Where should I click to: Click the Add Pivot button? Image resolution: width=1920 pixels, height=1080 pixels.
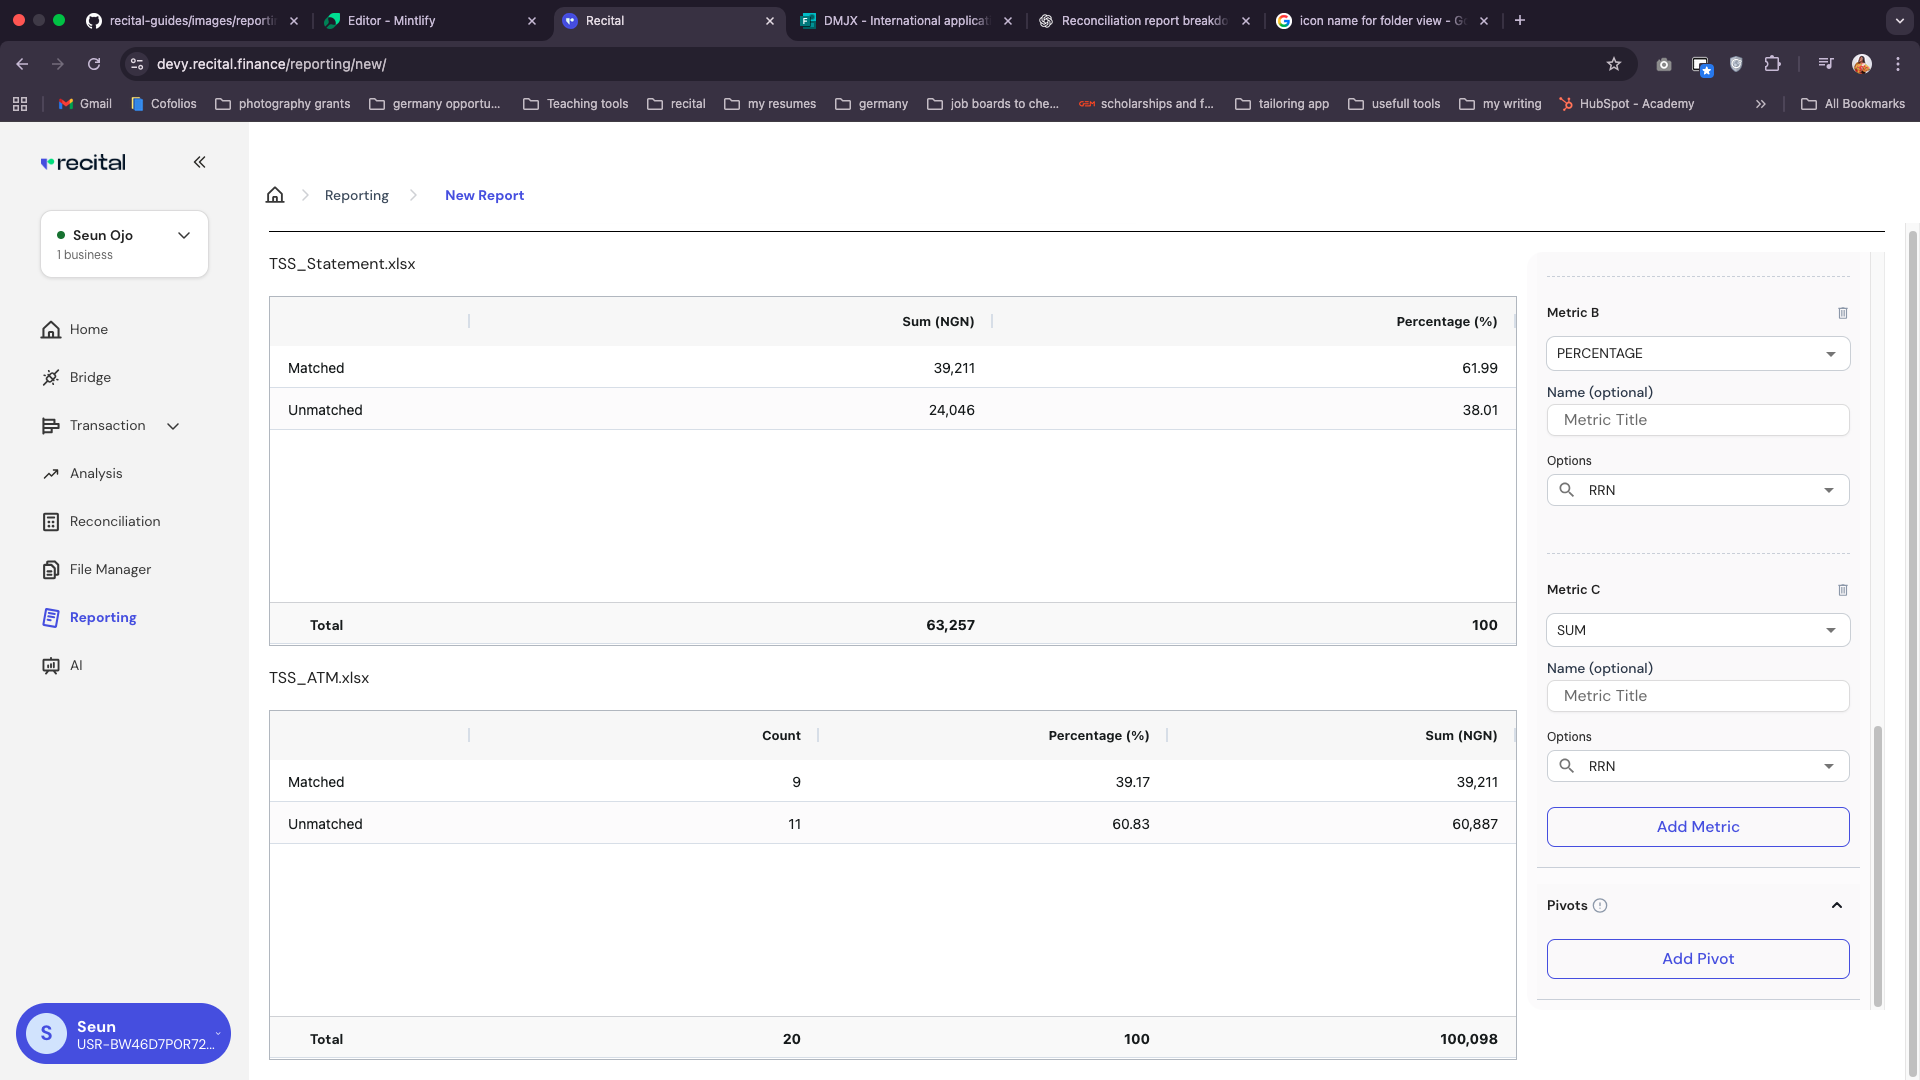1698,958
